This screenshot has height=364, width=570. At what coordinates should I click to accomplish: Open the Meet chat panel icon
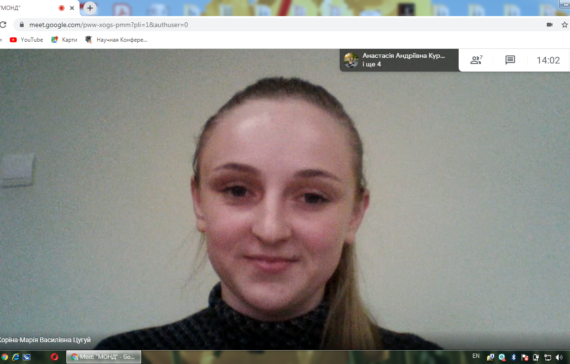[x=510, y=60]
